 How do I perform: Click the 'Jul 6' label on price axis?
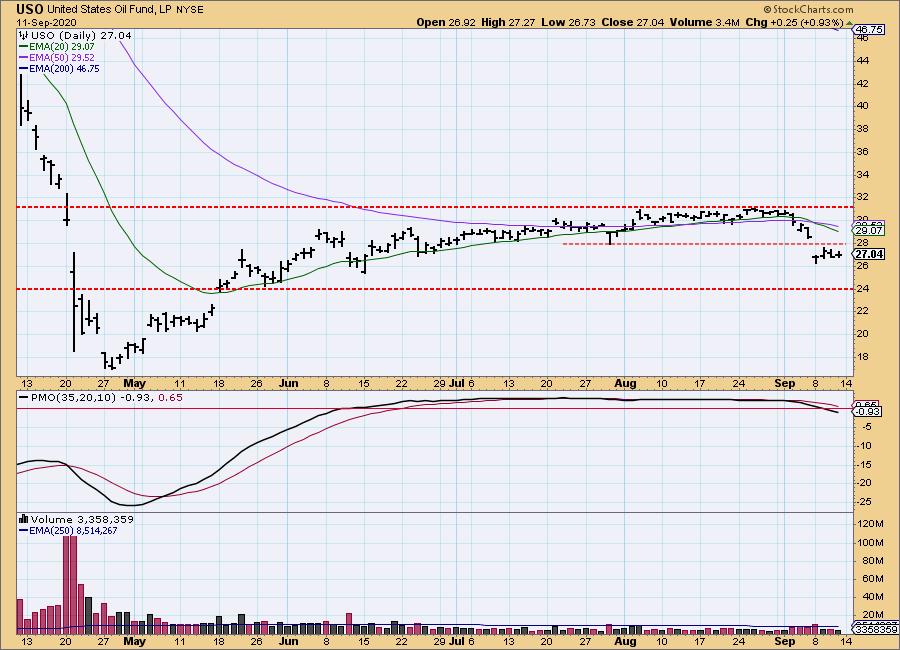[461, 383]
